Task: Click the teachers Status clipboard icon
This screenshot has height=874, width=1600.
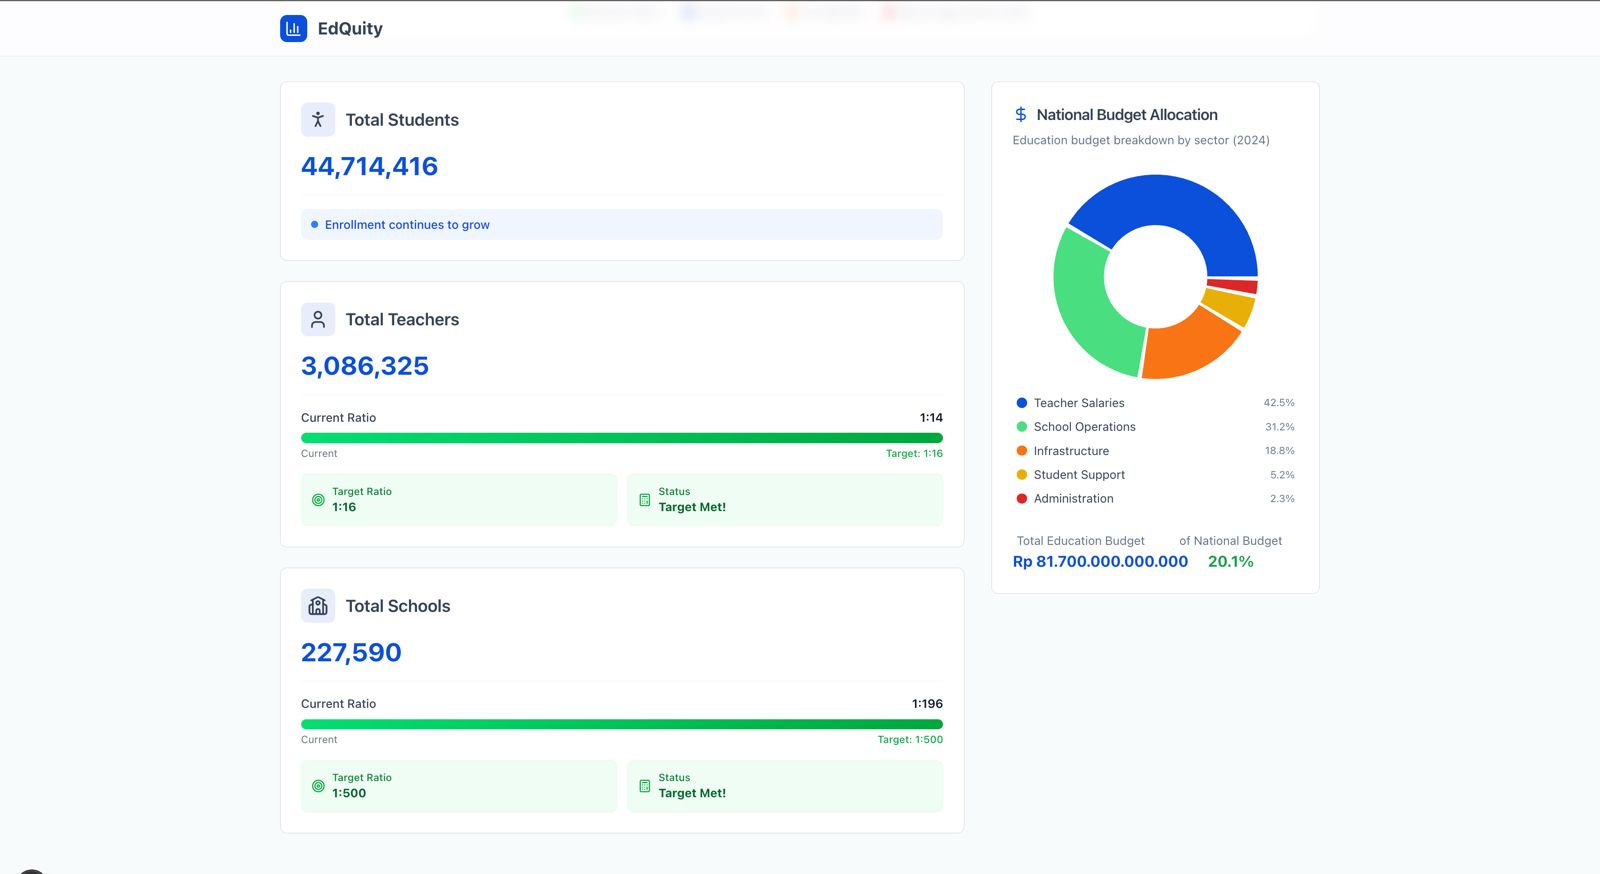Action: [x=645, y=500]
